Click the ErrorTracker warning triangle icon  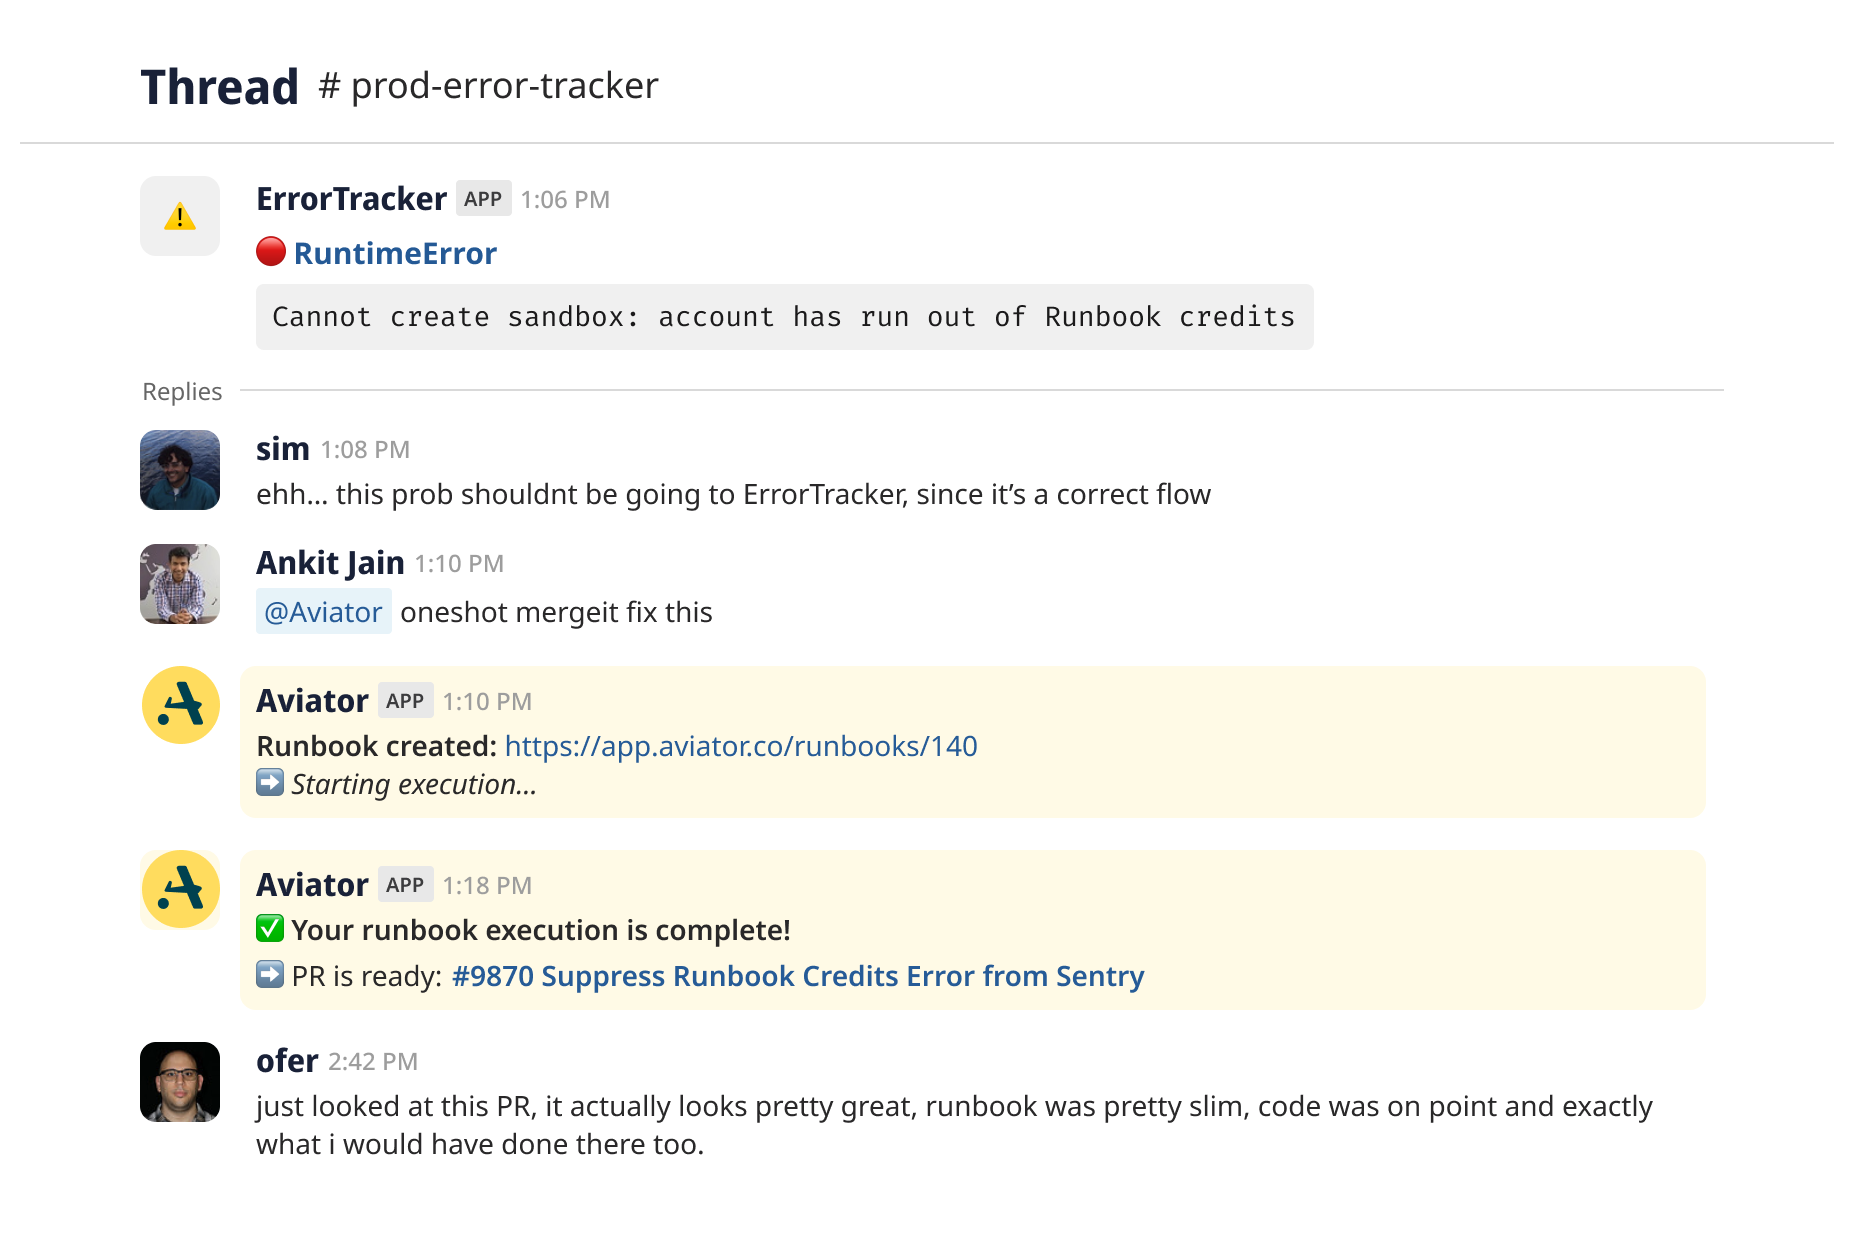tap(179, 215)
